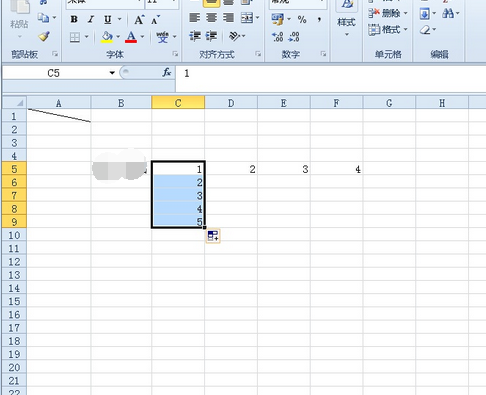Toggle Bold formatting button
Screen dimensions: 486x395
tap(74, 20)
